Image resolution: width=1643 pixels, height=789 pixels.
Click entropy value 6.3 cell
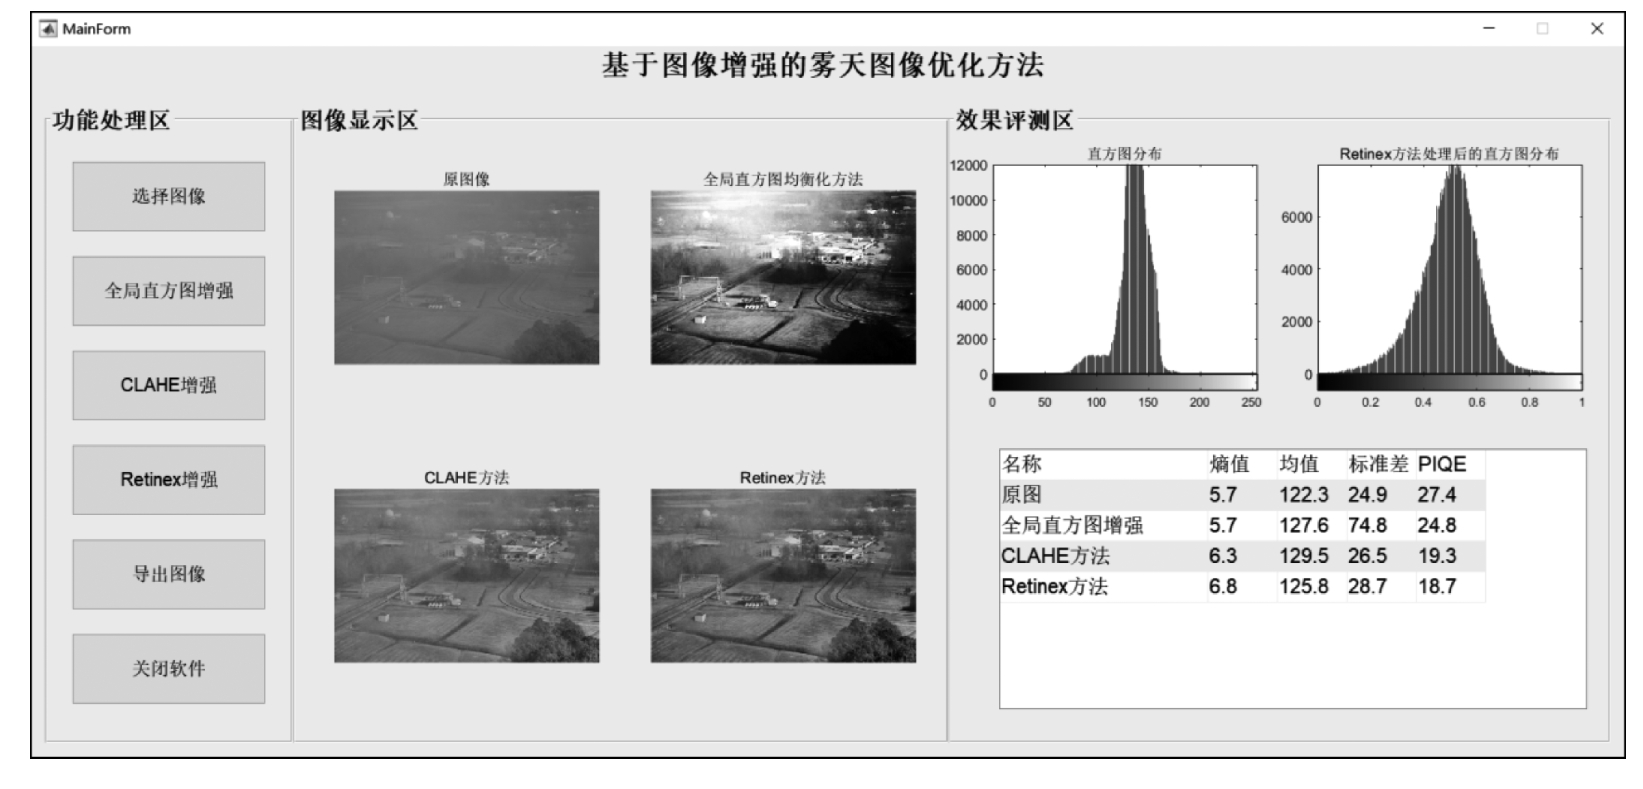pos(1240,556)
